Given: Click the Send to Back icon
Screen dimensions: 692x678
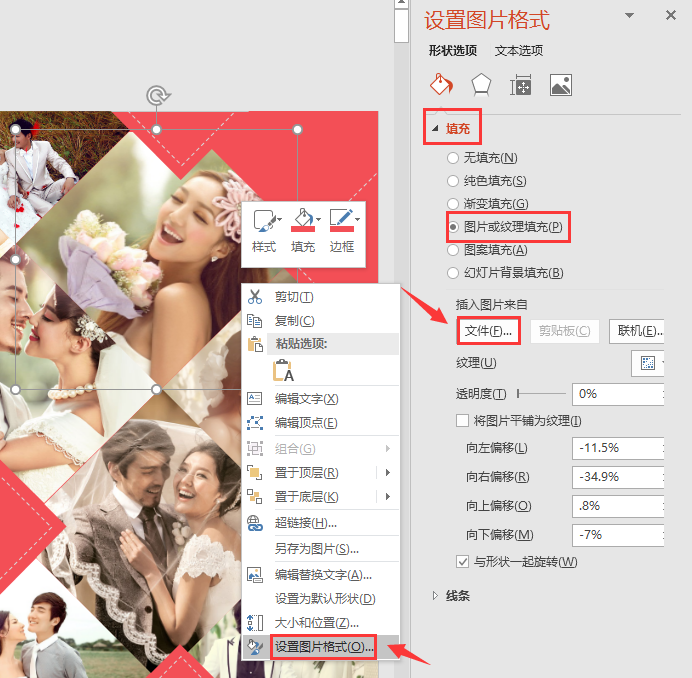Looking at the screenshot, I should 255,496.
